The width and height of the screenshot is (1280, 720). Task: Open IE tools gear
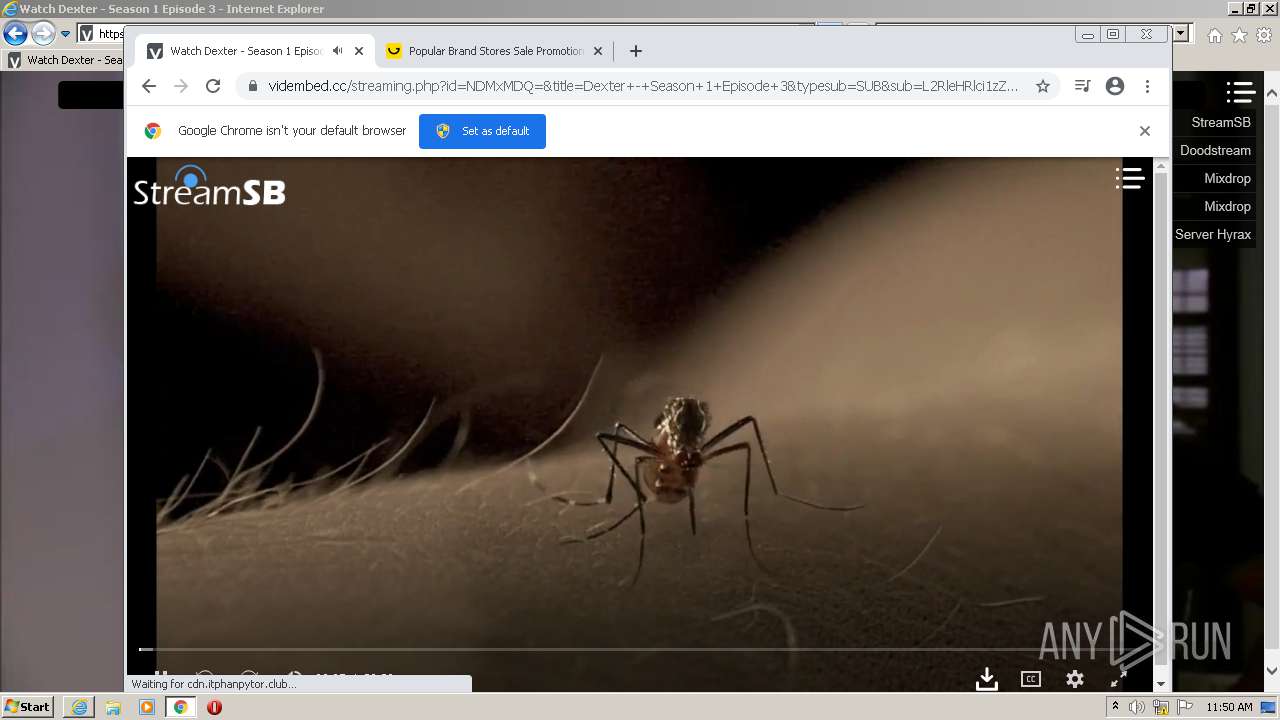tap(1264, 35)
